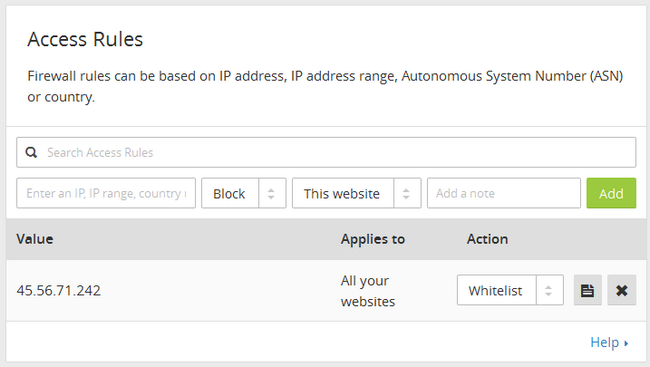Focus the Search Access Rules field

tap(326, 153)
